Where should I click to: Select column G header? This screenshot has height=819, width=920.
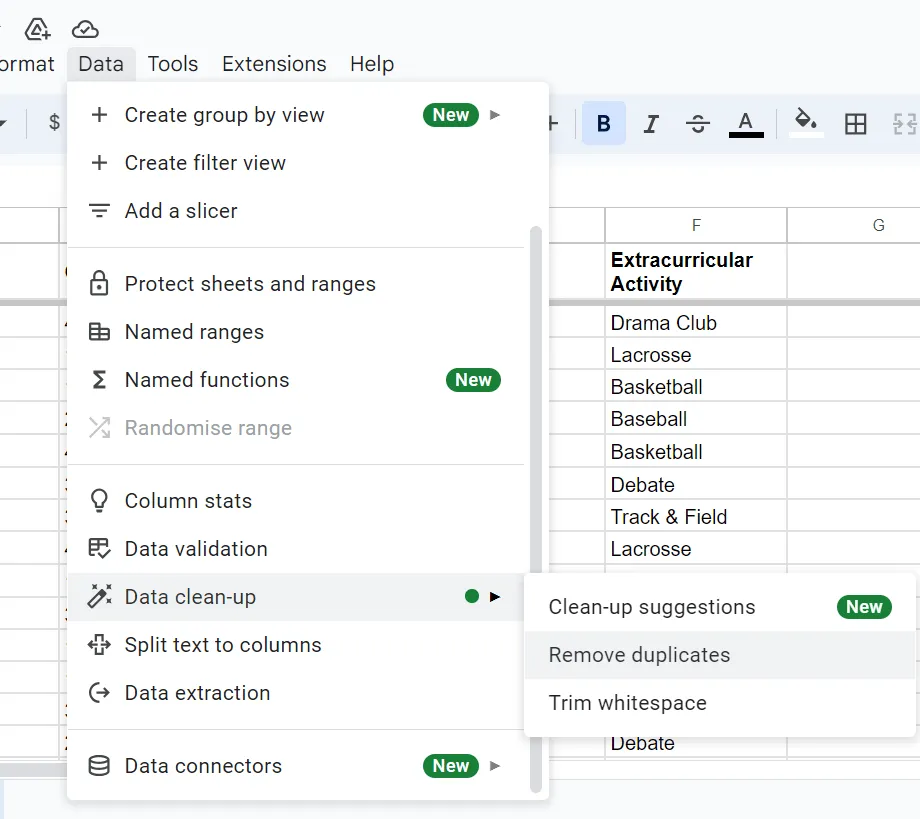pyautogui.click(x=878, y=225)
